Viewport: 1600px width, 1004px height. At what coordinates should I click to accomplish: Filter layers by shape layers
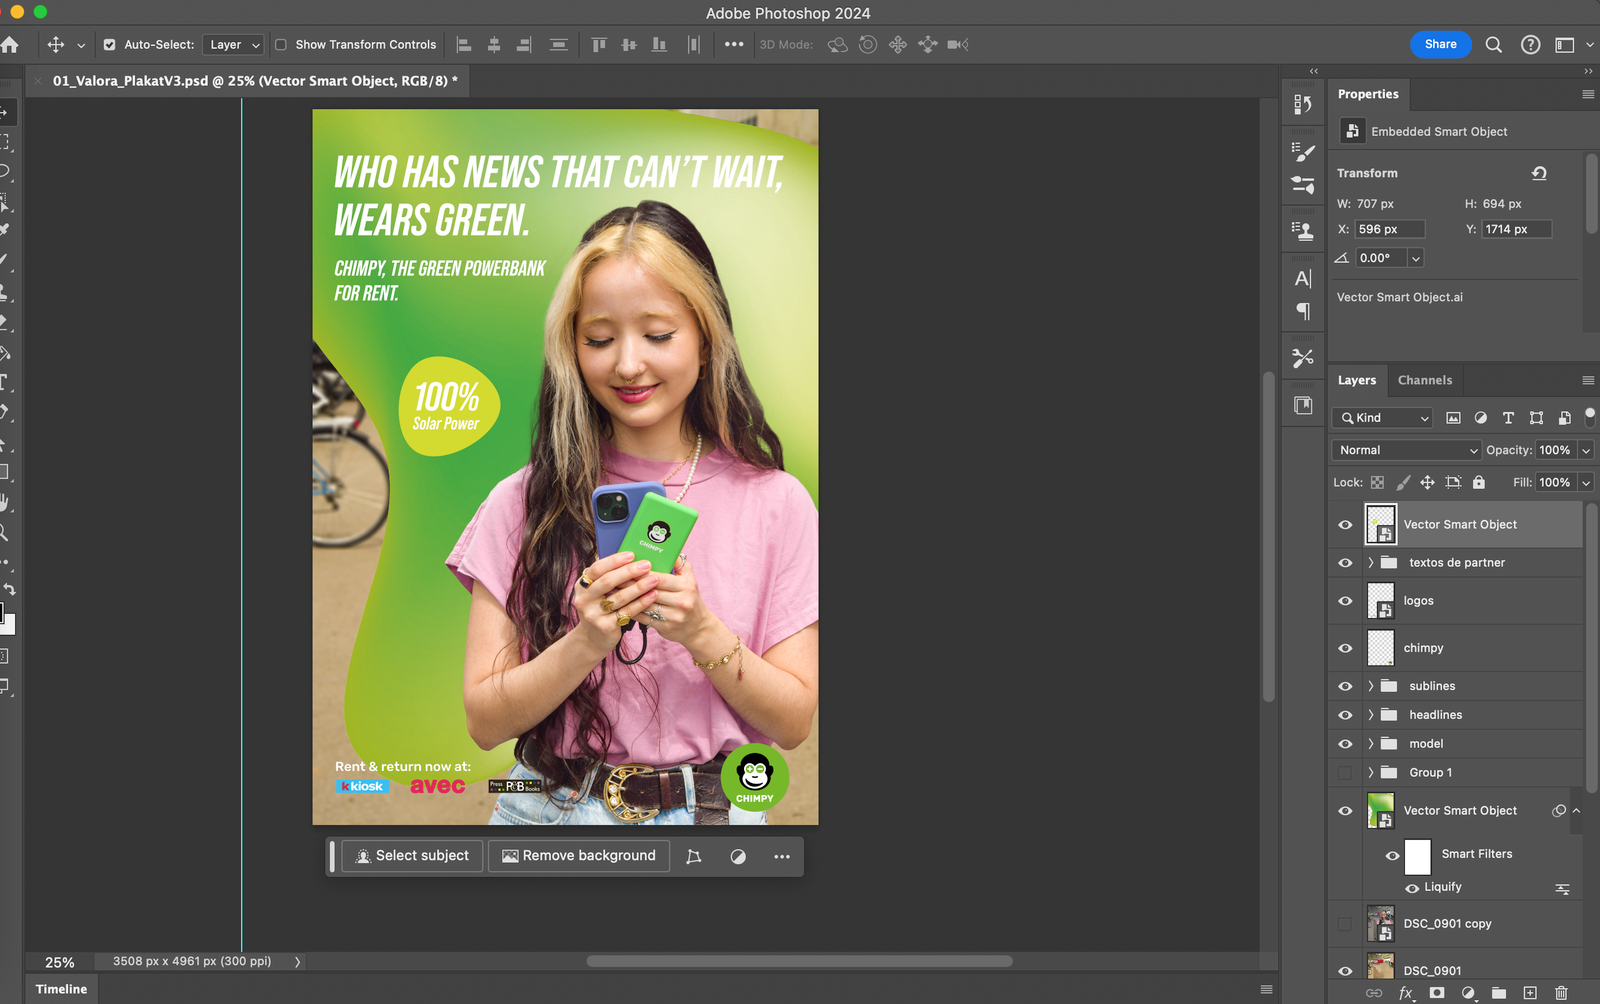pyautogui.click(x=1536, y=418)
